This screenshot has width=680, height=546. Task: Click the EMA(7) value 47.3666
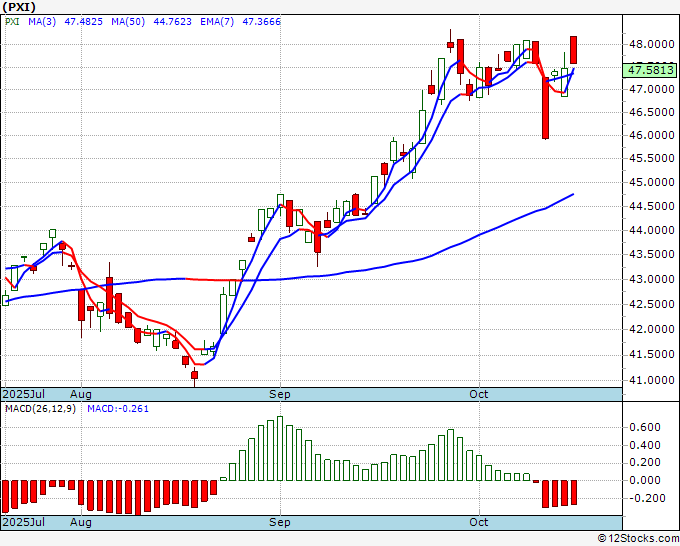coord(261,22)
